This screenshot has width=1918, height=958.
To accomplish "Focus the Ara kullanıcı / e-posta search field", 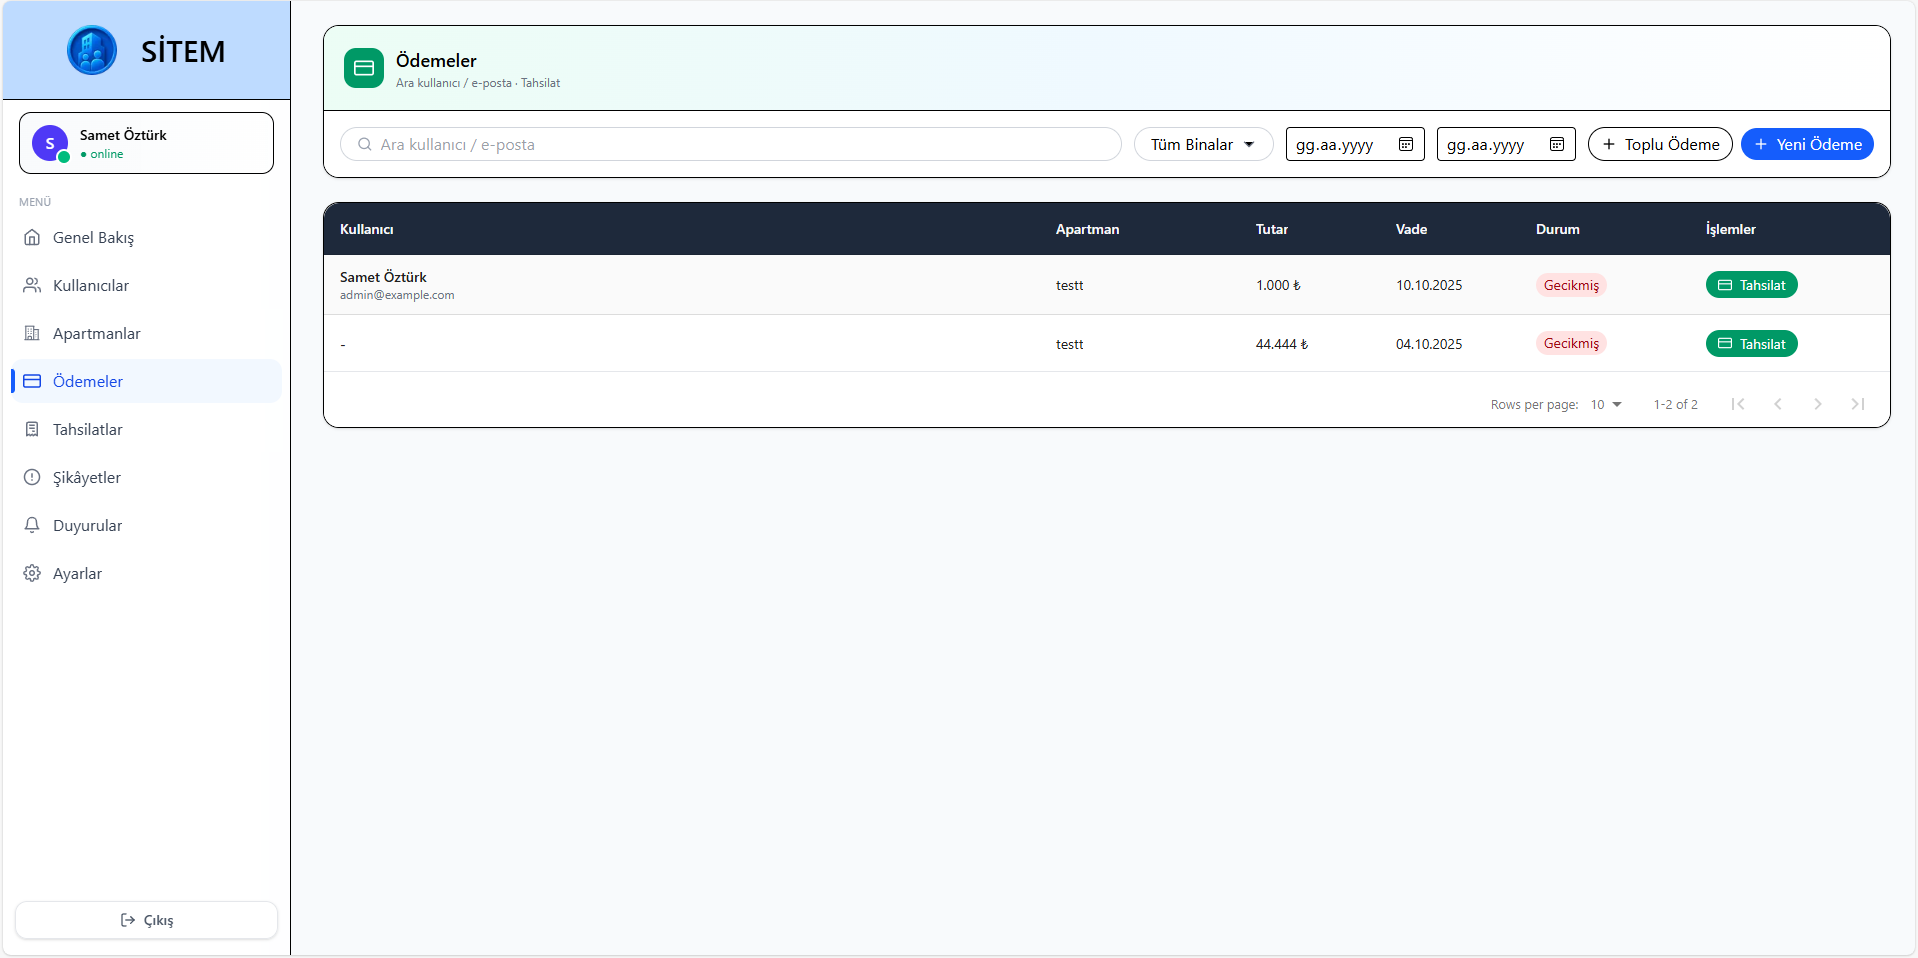I will tap(740, 144).
